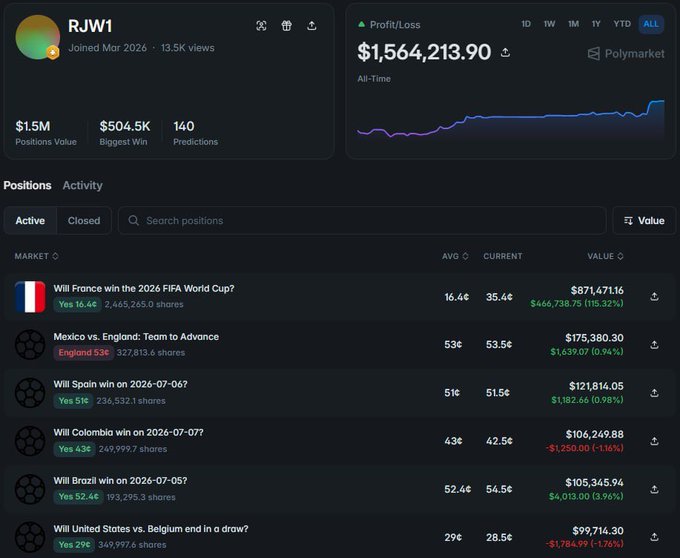
Task: Click the $871,471.16 position value
Action: 597,290
